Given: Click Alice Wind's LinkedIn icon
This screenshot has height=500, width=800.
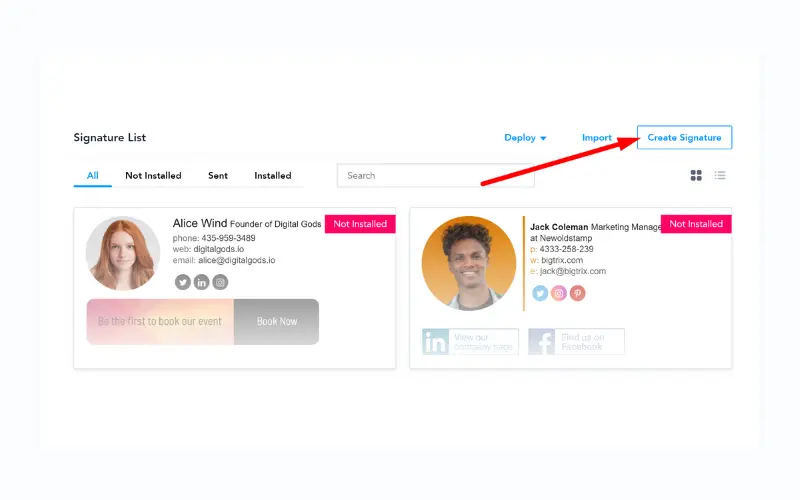Looking at the screenshot, I should [x=202, y=282].
